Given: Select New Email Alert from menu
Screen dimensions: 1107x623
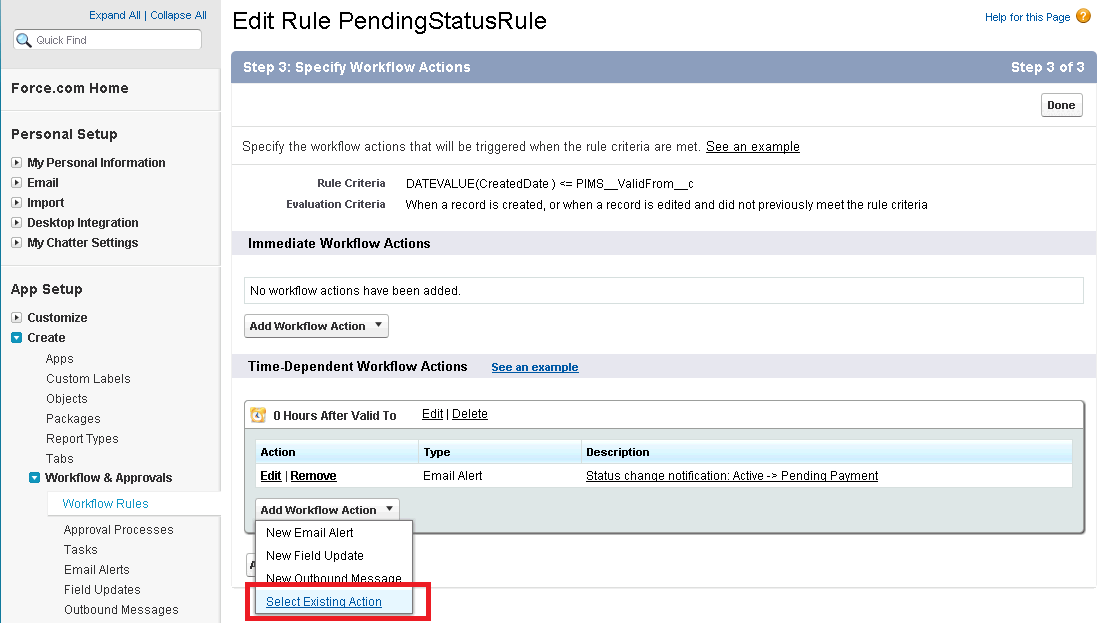Looking at the screenshot, I should tap(310, 533).
